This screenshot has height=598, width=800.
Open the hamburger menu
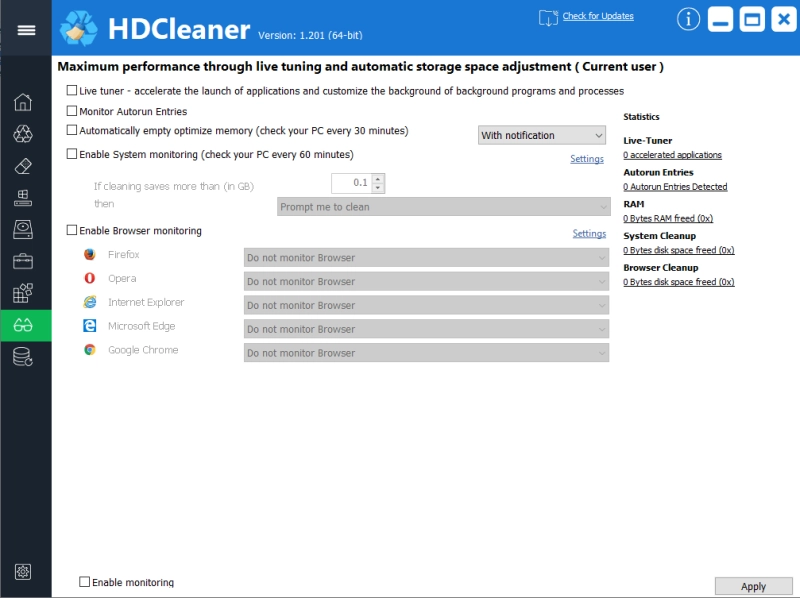(26, 31)
